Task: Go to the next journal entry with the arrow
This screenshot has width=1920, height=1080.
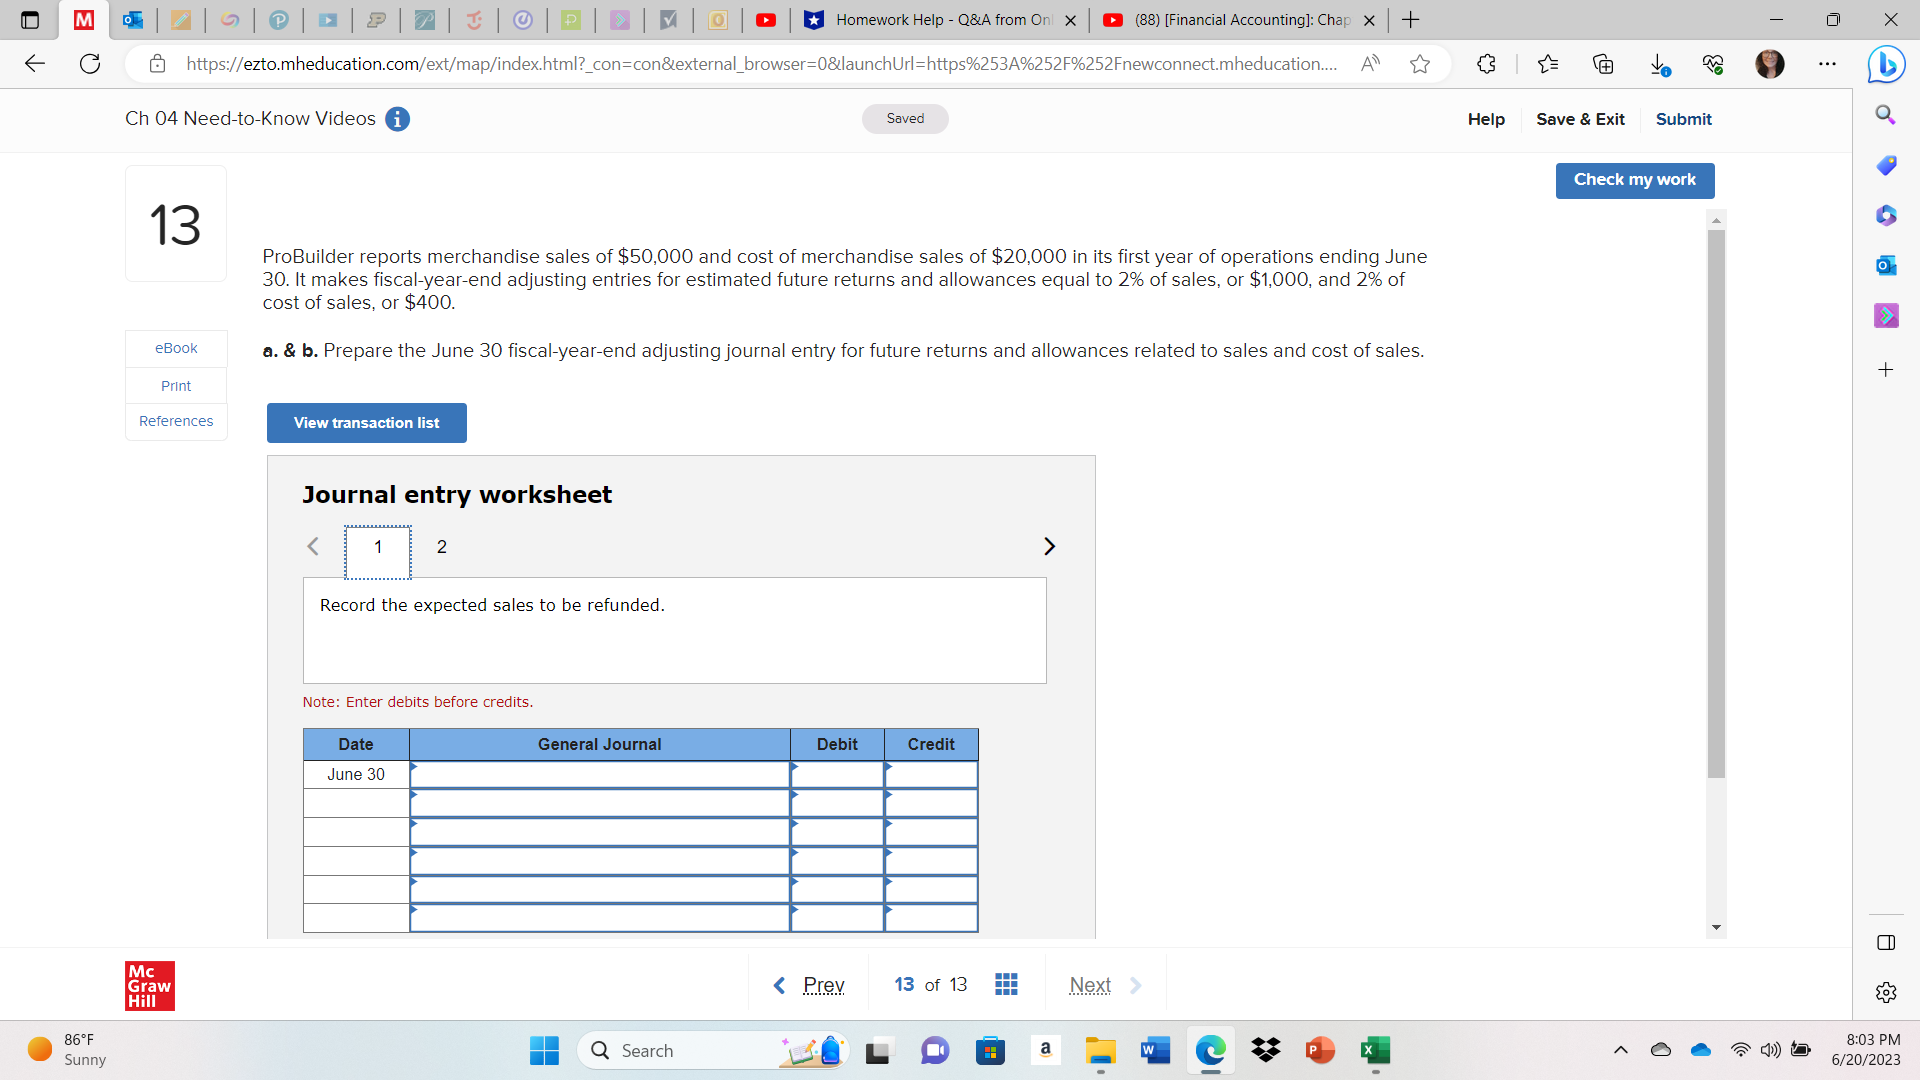Action: click(1049, 546)
